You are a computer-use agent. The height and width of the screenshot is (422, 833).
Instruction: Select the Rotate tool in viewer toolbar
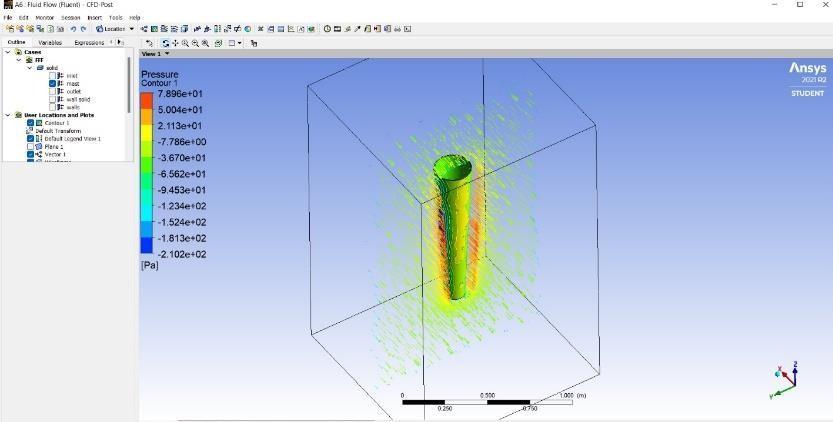coord(166,43)
